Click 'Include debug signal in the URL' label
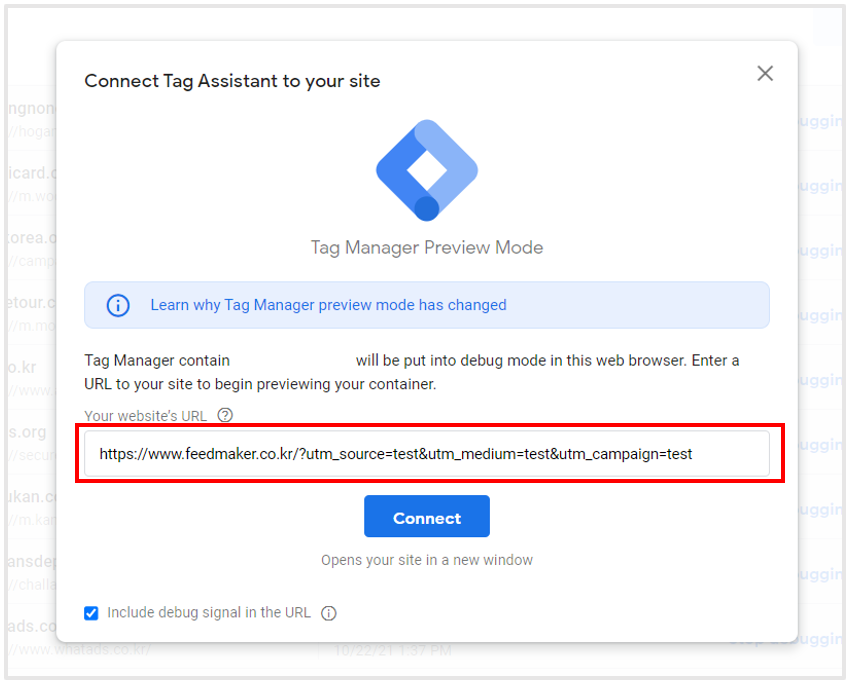This screenshot has height=682, width=852. point(209,612)
